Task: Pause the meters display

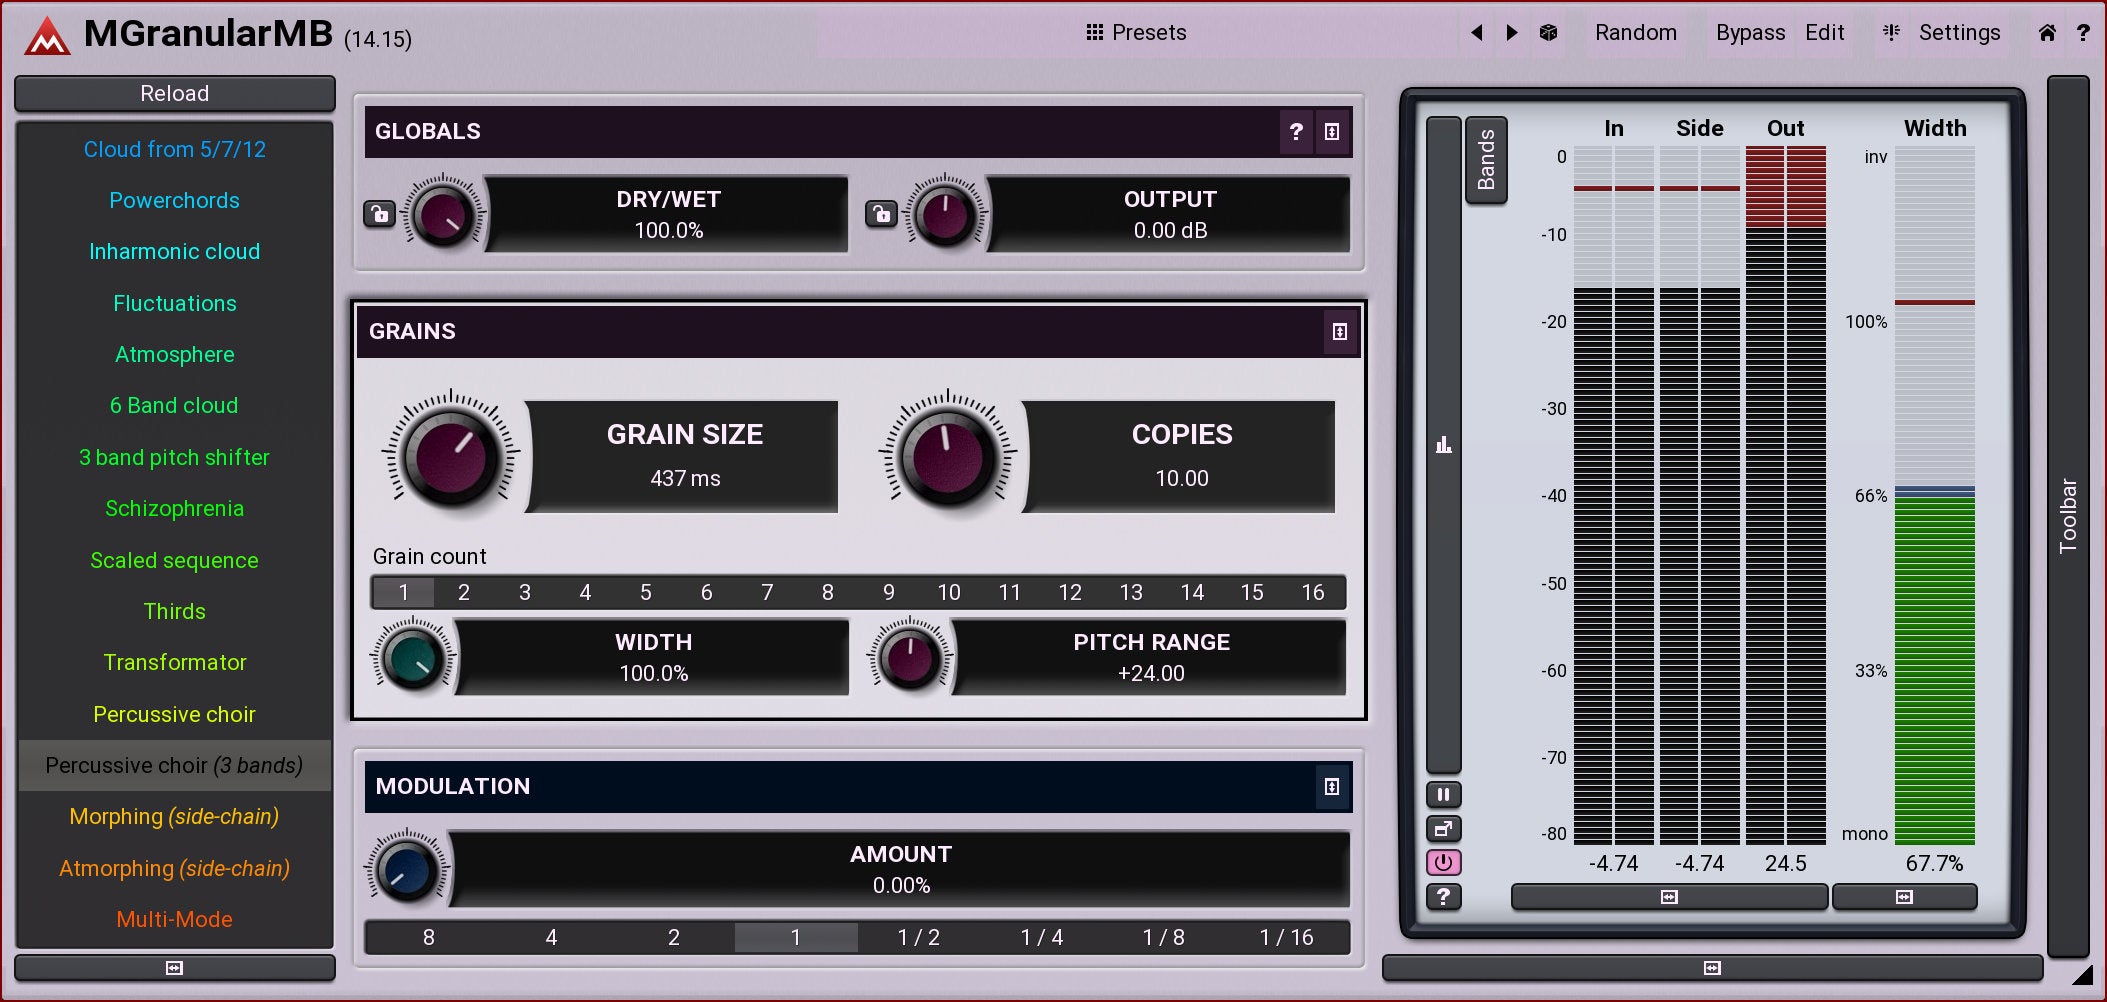Action: coord(1443,795)
